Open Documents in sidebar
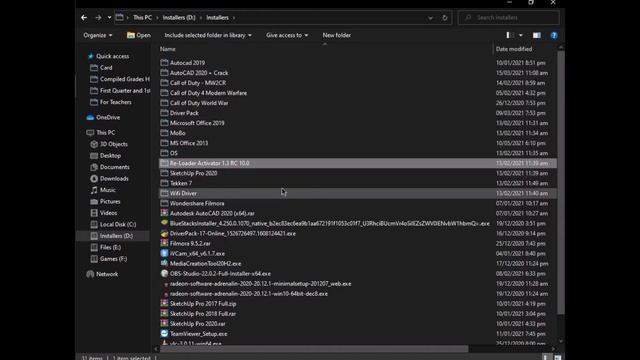 (x=114, y=167)
